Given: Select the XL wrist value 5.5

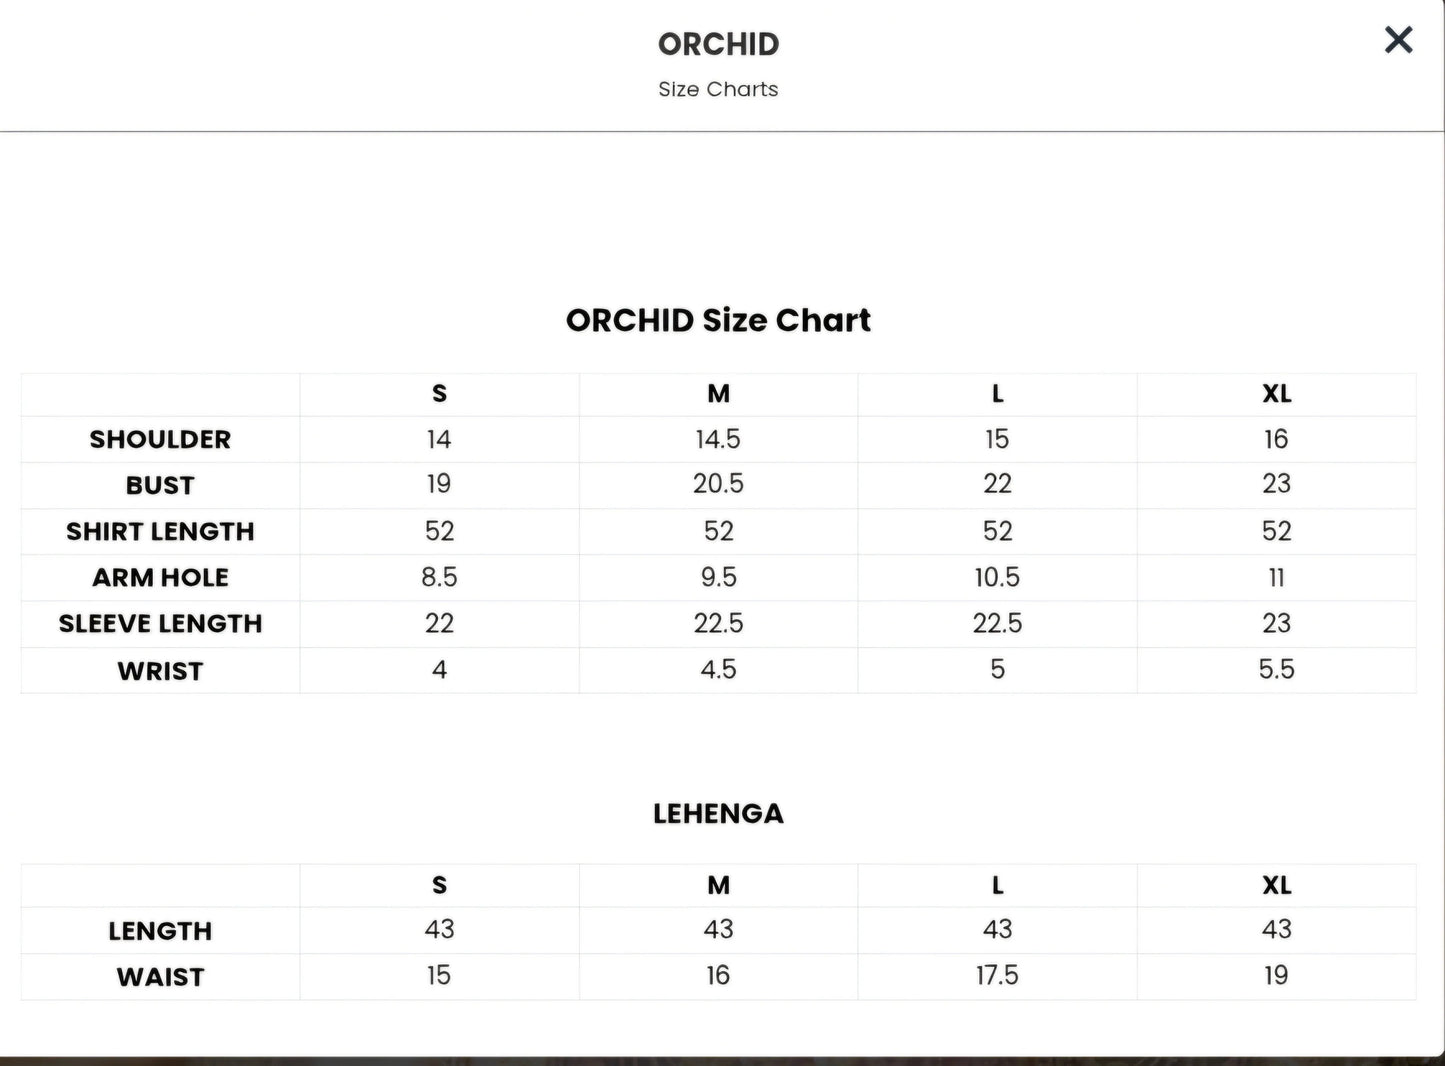Looking at the screenshot, I should [1276, 669].
